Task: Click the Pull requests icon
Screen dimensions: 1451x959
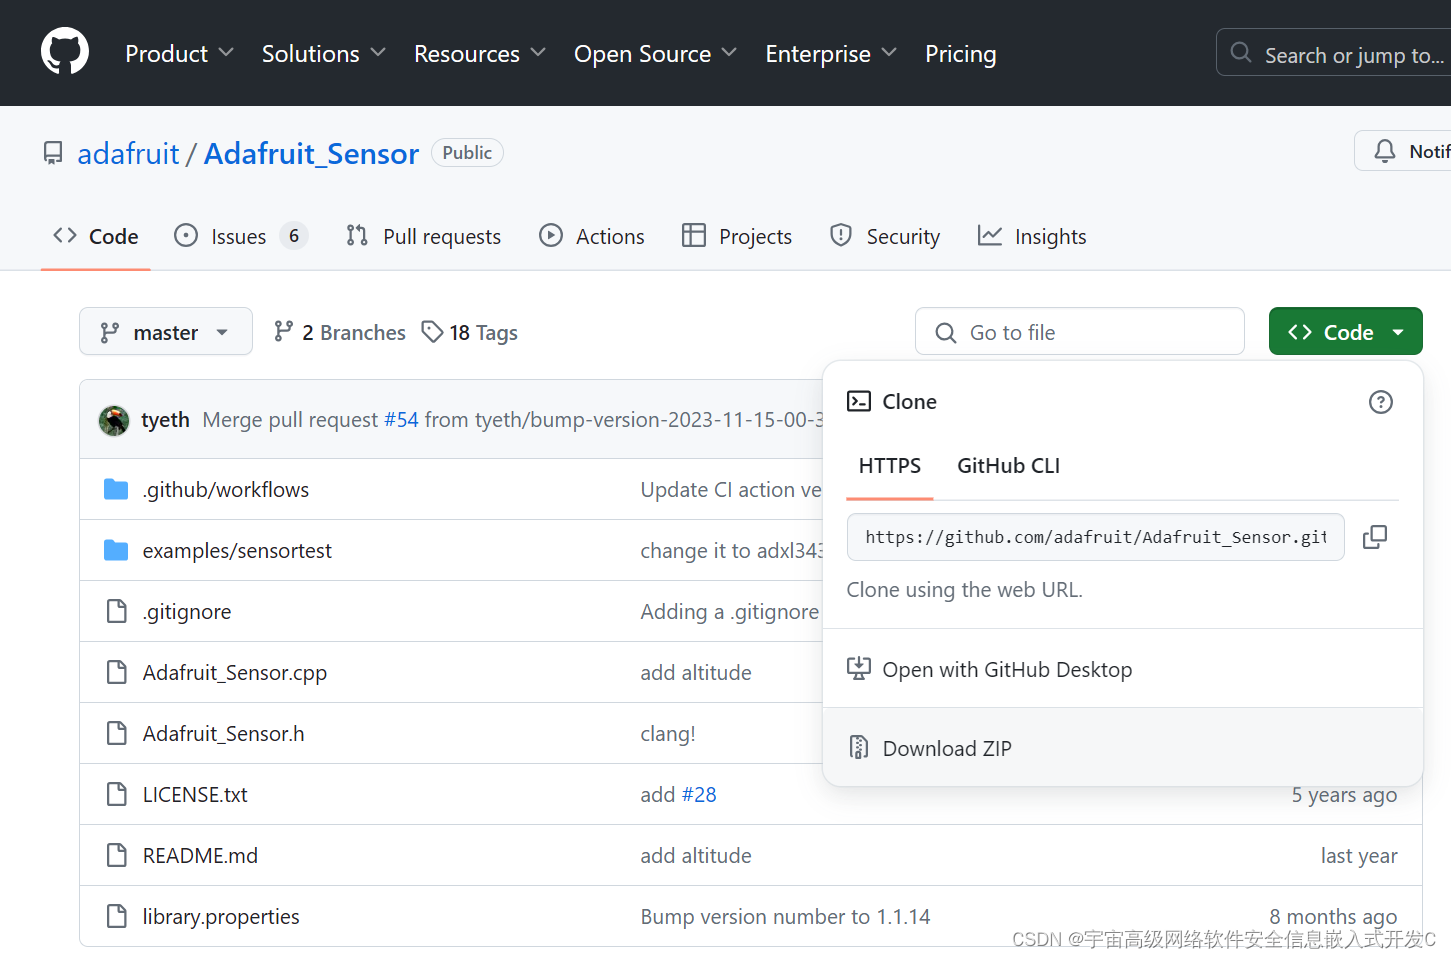Action: coord(357,236)
